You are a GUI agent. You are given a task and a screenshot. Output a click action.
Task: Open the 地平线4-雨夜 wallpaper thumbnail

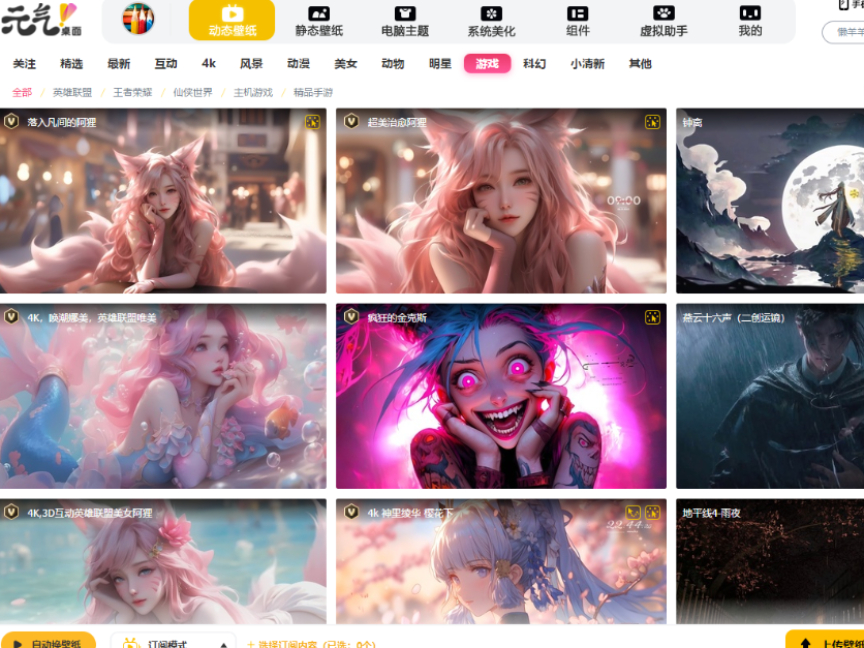pyautogui.click(x=770, y=561)
